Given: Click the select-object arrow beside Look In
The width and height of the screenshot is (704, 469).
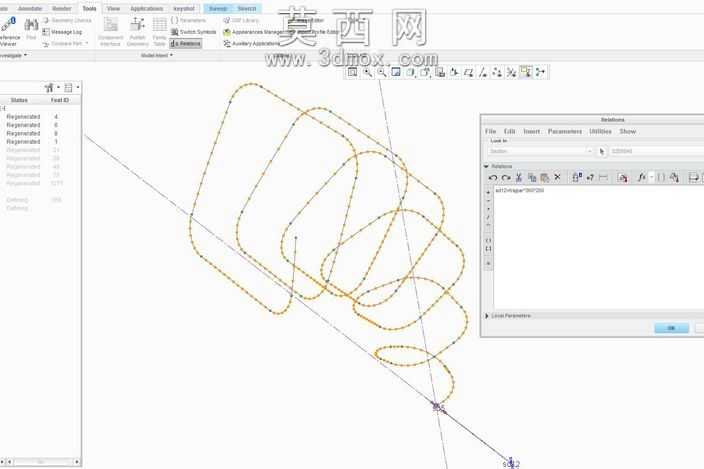Looking at the screenshot, I should coord(602,151).
